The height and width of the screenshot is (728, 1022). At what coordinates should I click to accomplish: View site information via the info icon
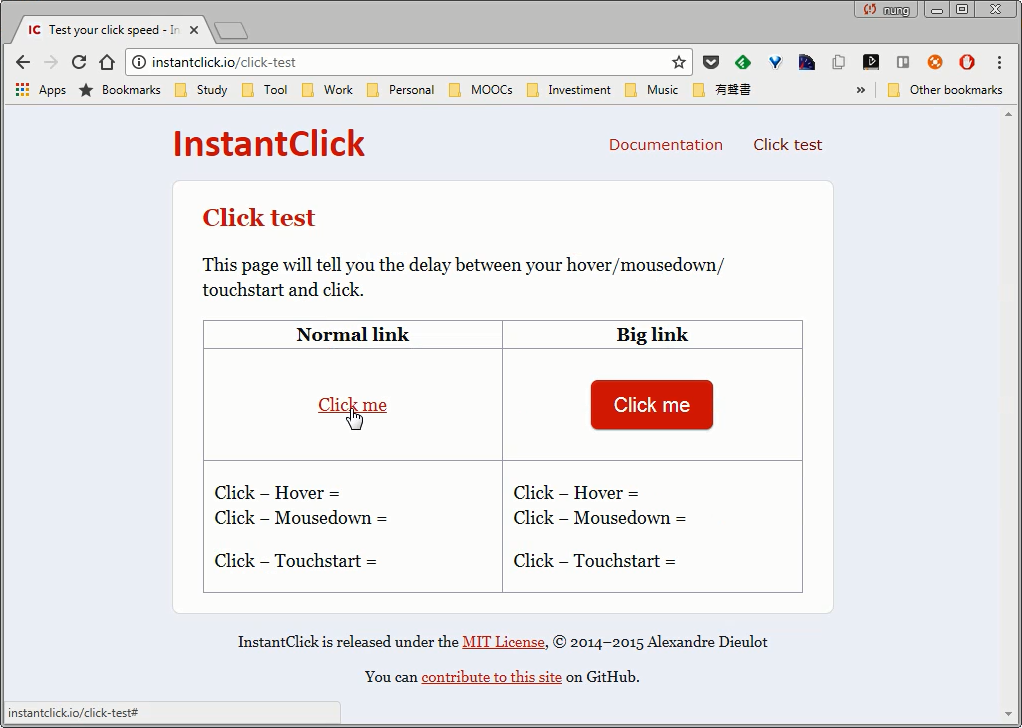pyautogui.click(x=138, y=63)
